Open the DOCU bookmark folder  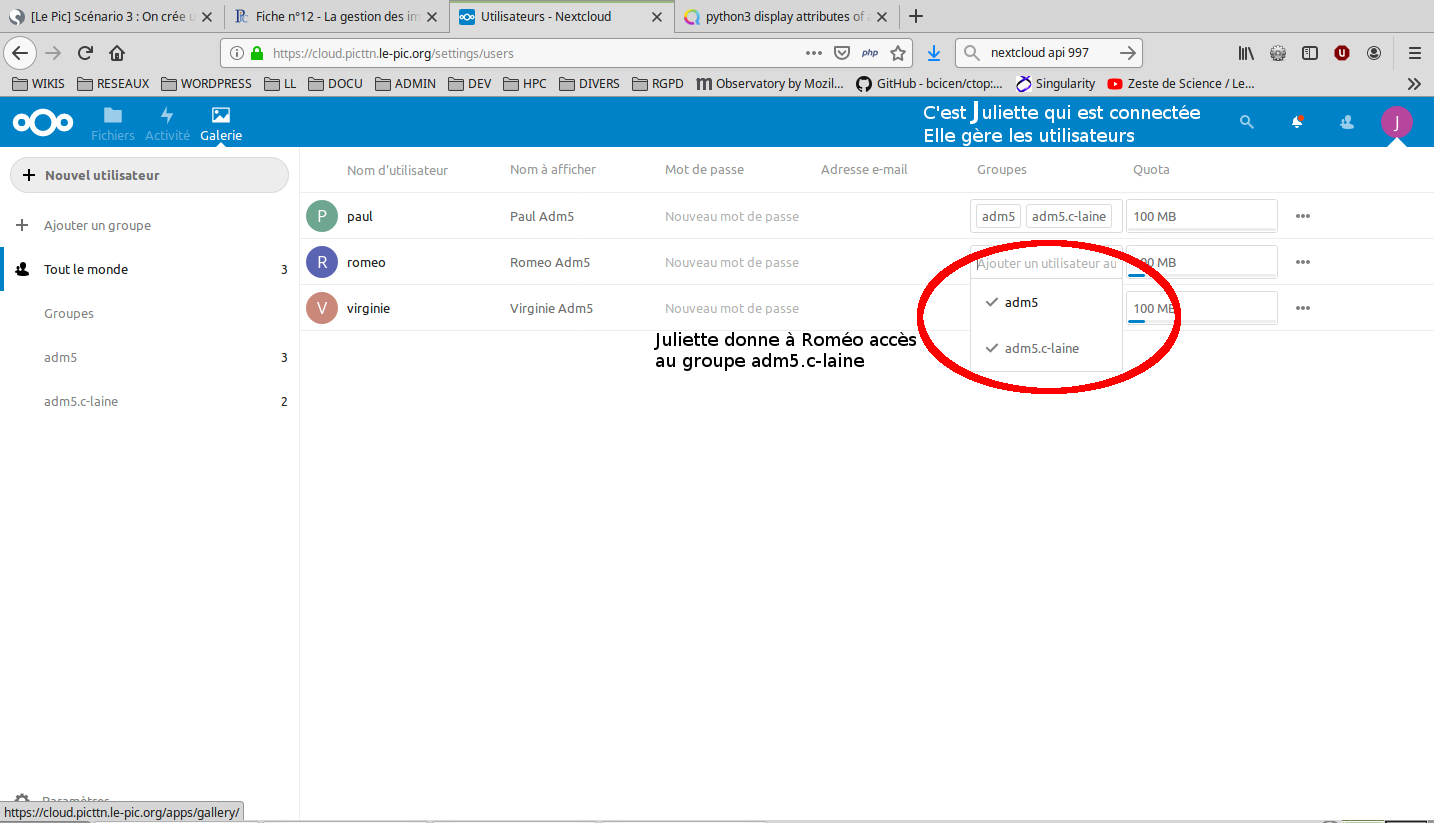click(336, 84)
